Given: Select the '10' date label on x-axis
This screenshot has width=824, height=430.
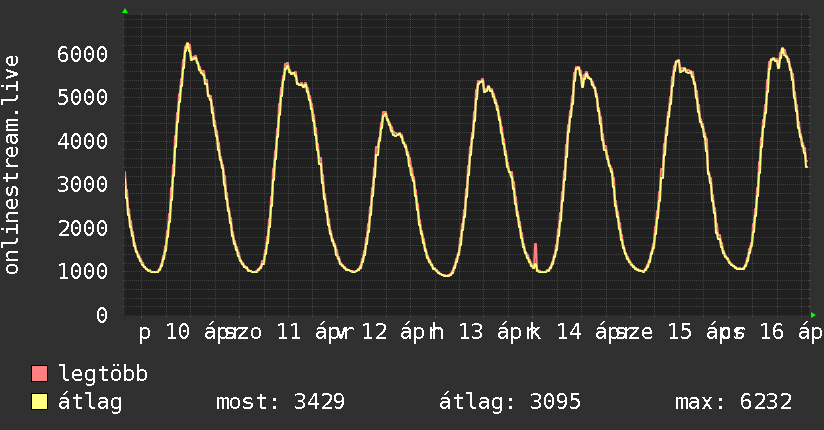Looking at the screenshot, I should 178,333.
